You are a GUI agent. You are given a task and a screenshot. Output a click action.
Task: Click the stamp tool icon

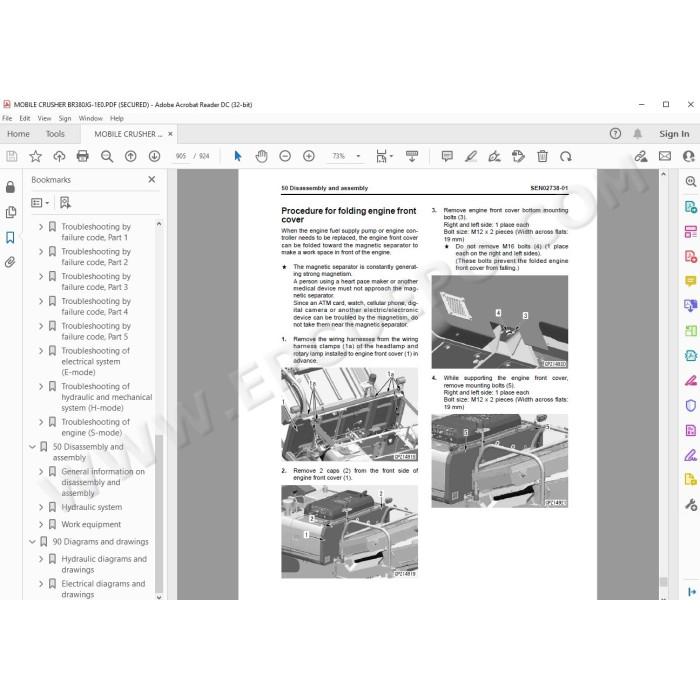[518, 156]
